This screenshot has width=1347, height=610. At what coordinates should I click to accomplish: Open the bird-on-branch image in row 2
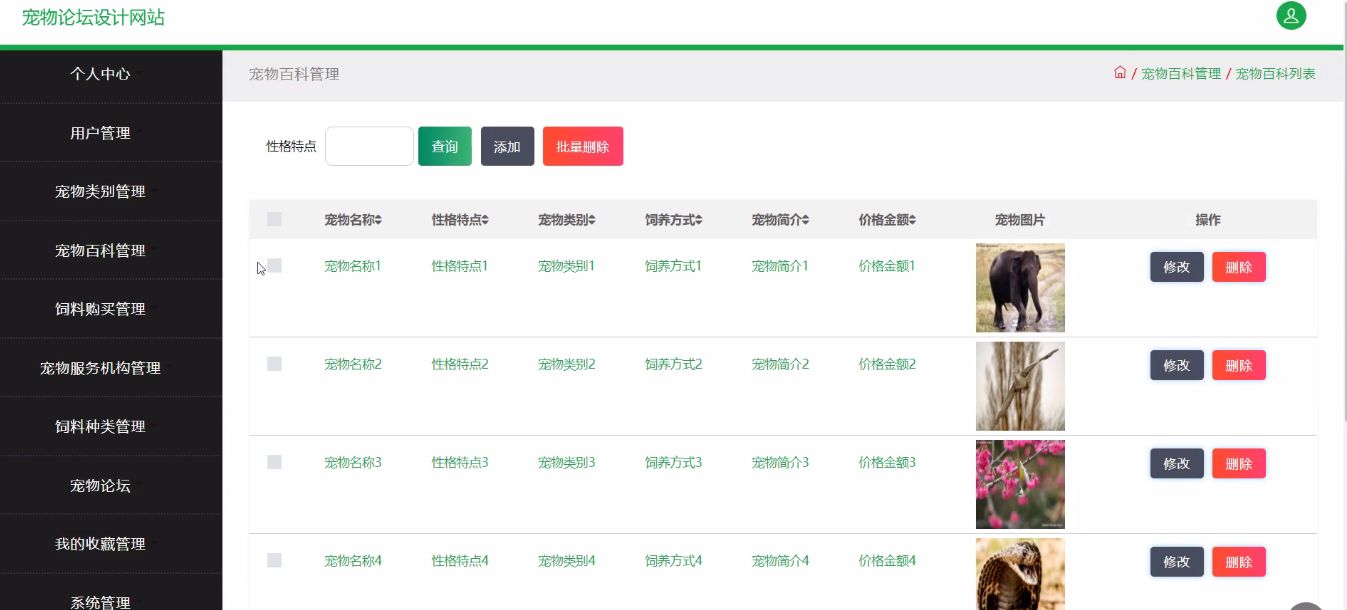pyautogui.click(x=1020, y=386)
